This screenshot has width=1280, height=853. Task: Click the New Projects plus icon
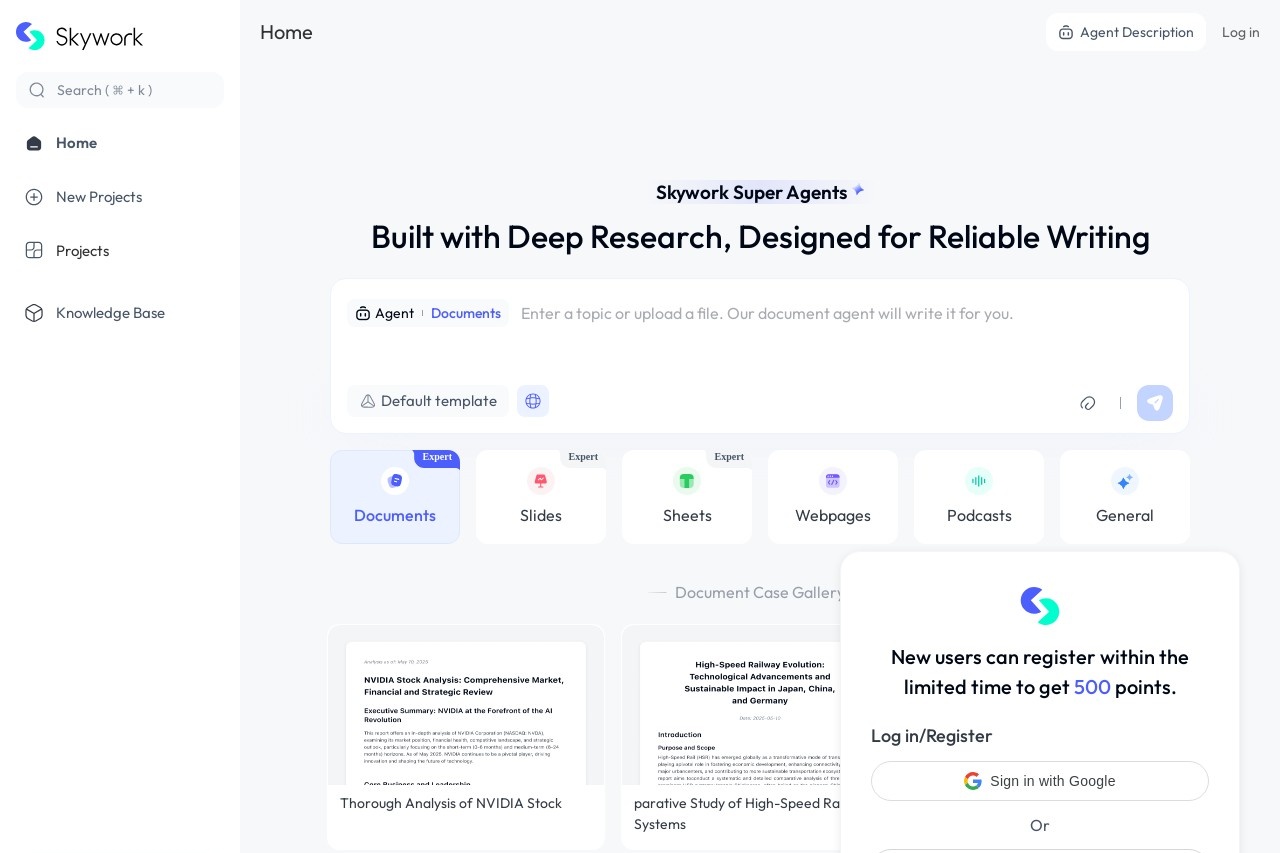pyautogui.click(x=34, y=197)
